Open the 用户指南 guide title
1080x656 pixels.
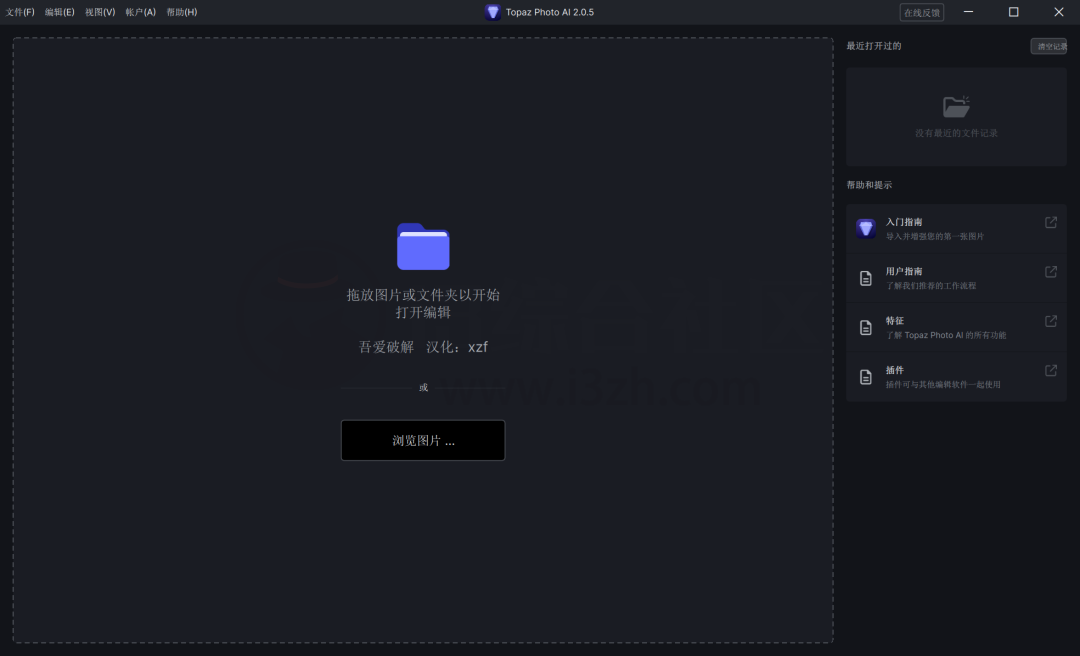(904, 271)
